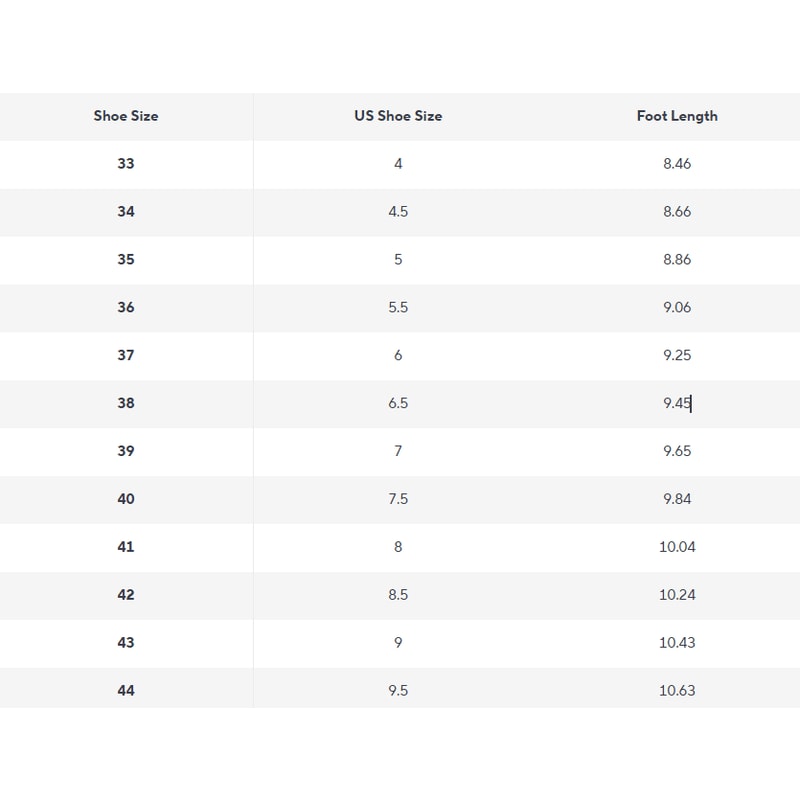Click the US shoe size 9.5 value
800x800 pixels.
coord(398,691)
